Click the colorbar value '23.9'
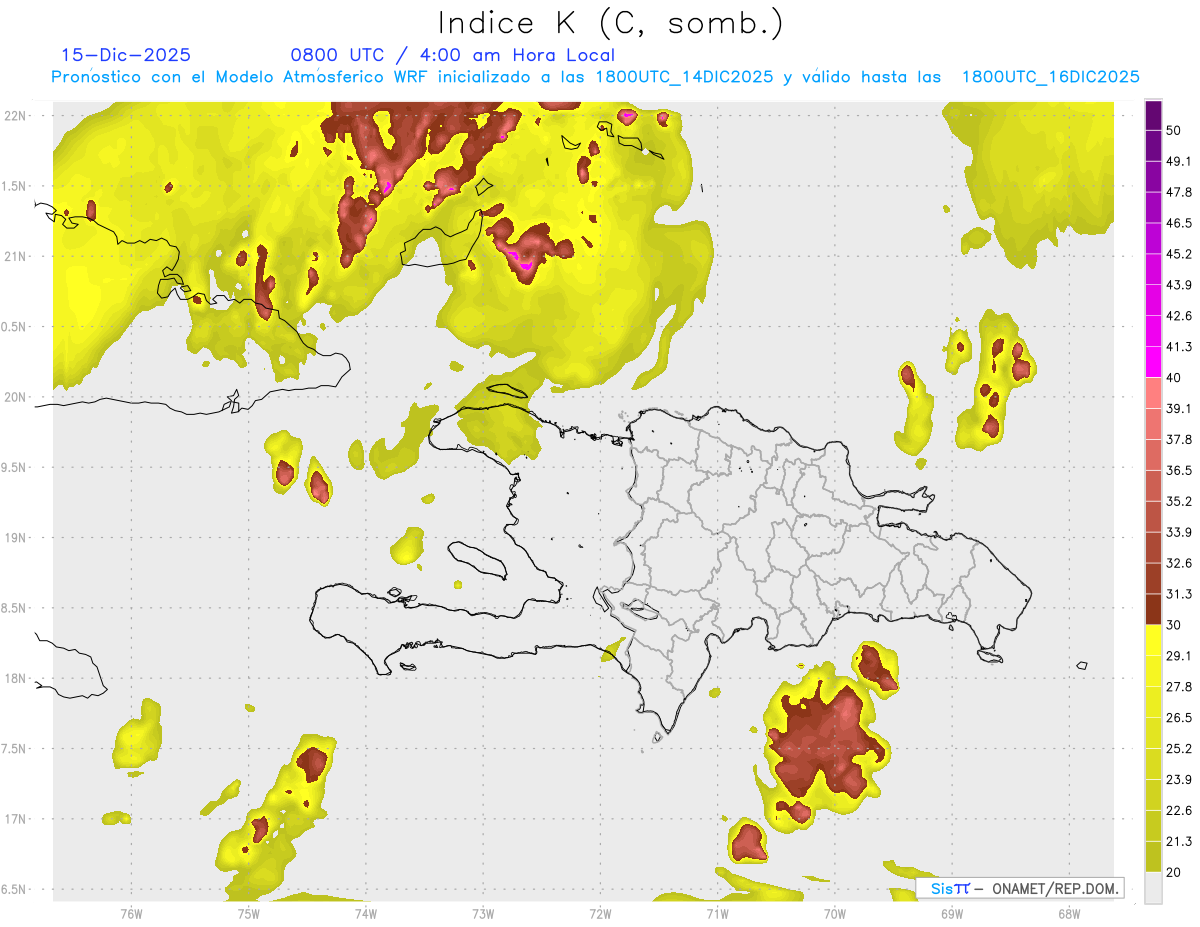This screenshot has height=927, width=1200. (1179, 780)
